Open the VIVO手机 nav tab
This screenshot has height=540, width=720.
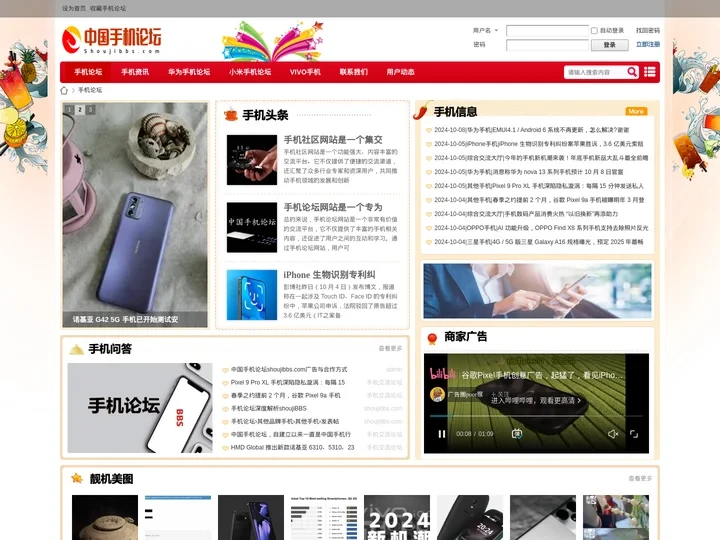(x=305, y=72)
